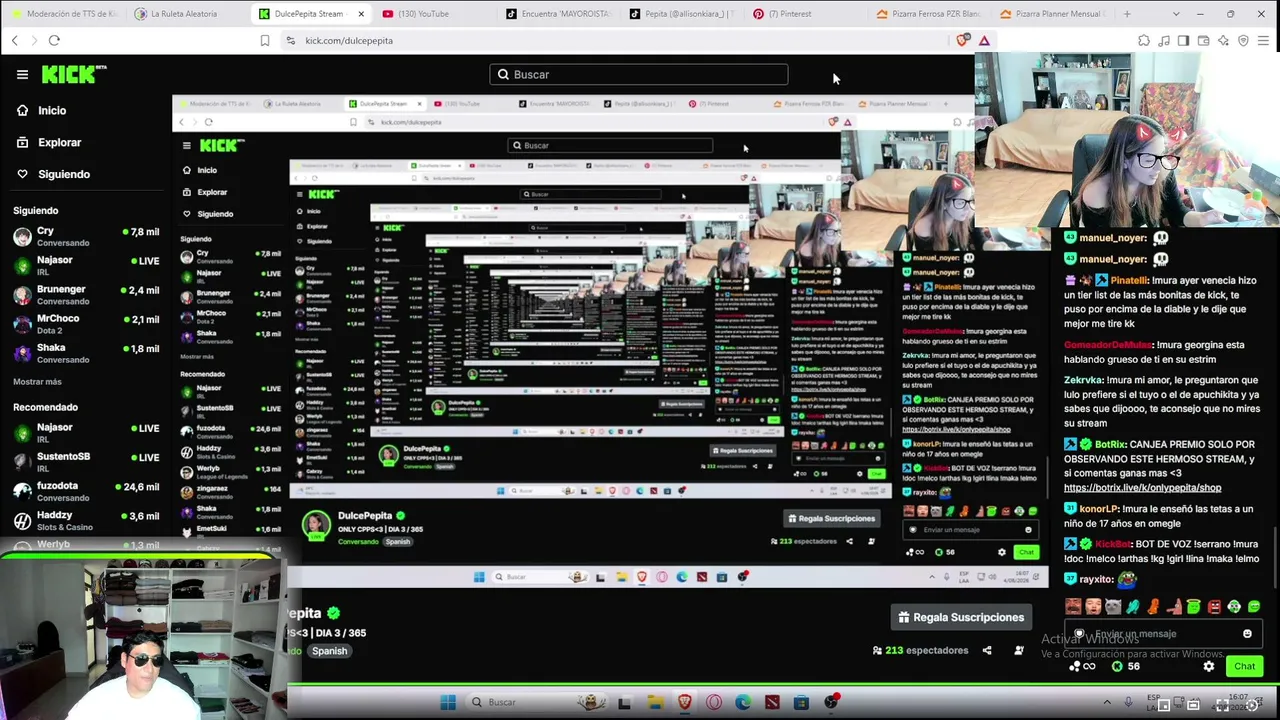Click the share icon beside espectadores

(987, 650)
